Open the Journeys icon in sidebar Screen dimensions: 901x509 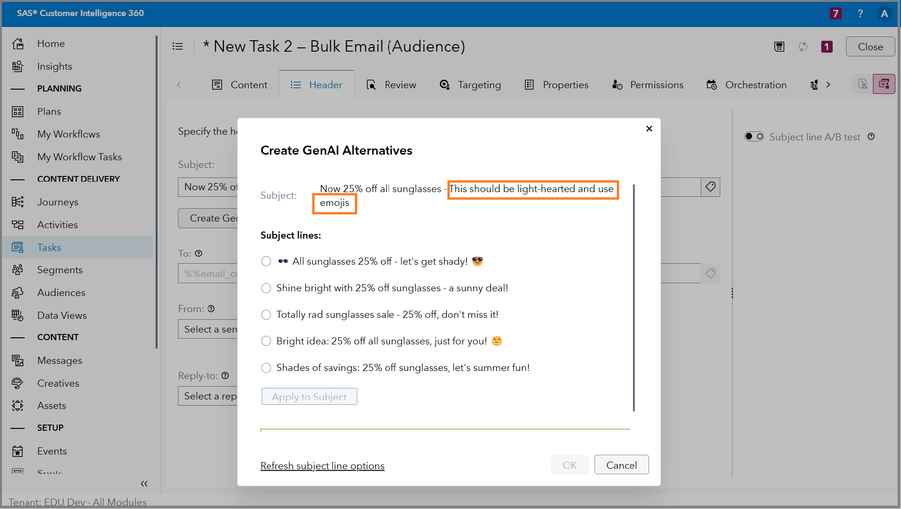(x=18, y=202)
